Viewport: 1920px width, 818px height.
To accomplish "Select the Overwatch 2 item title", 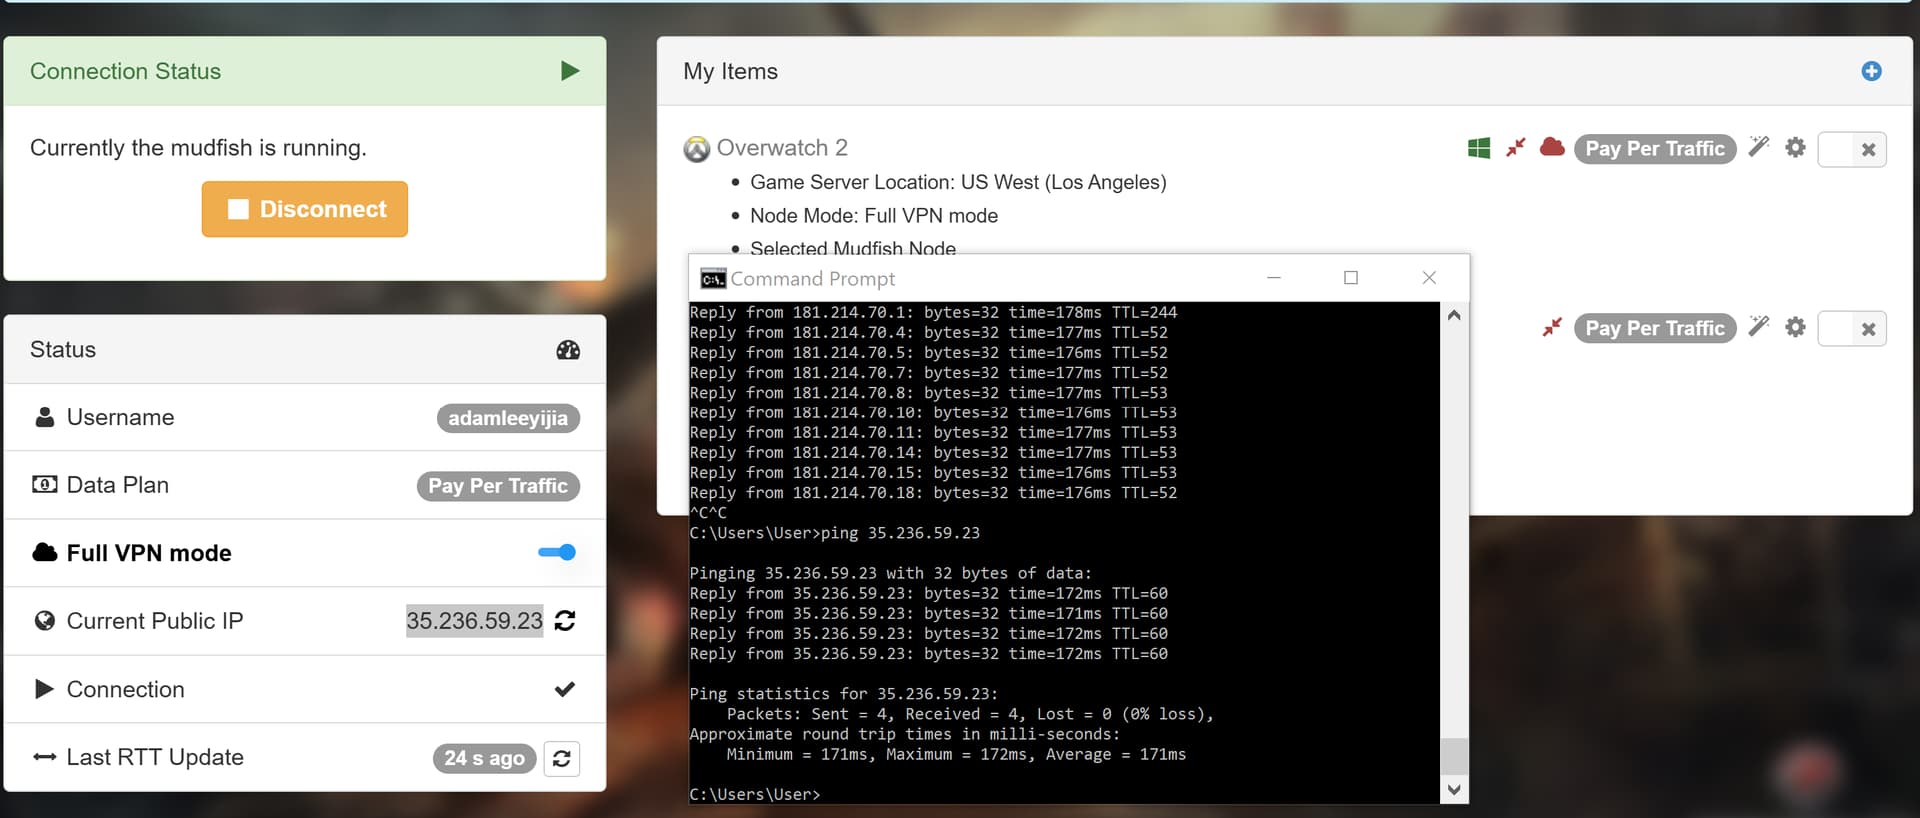I will [781, 148].
